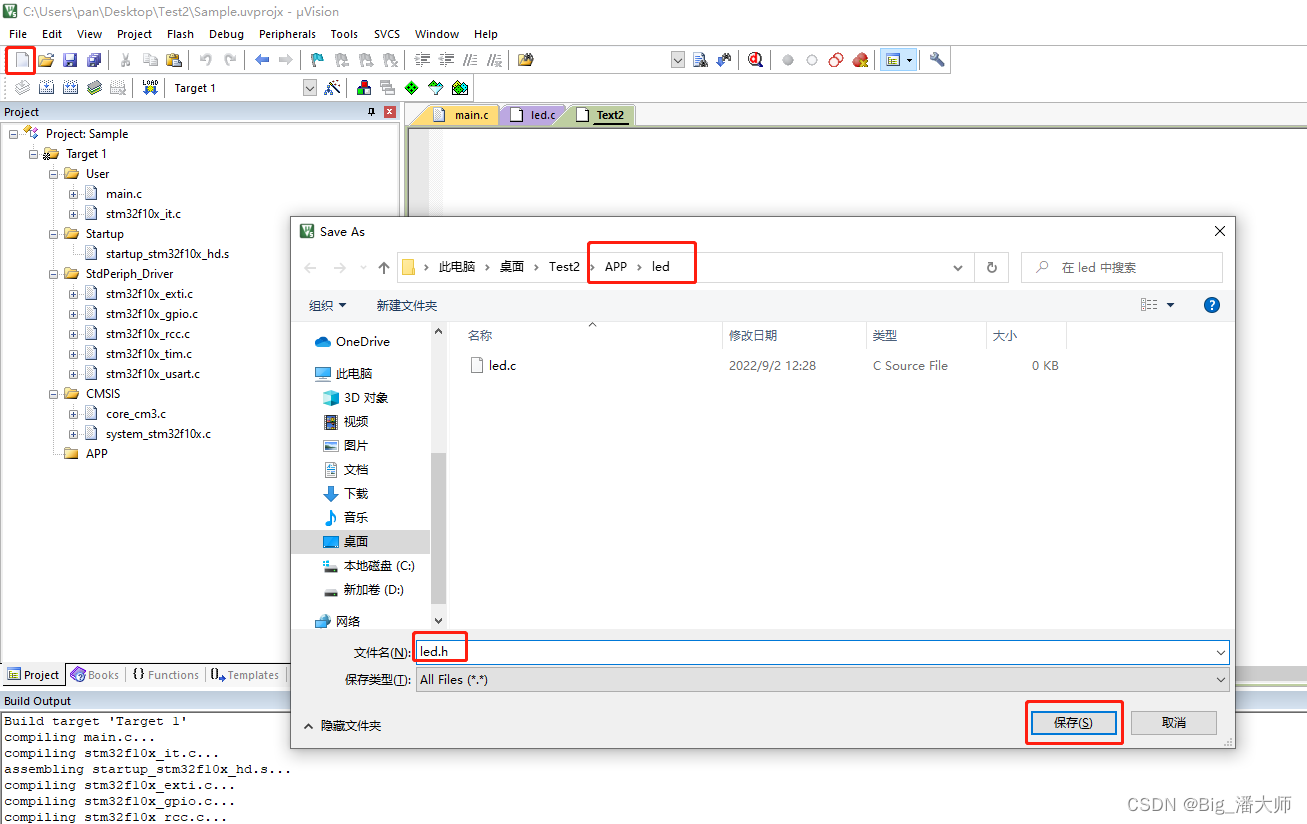Image resolution: width=1307 pixels, height=824 pixels.
Task: Open the Project menu
Action: pyautogui.click(x=134, y=34)
